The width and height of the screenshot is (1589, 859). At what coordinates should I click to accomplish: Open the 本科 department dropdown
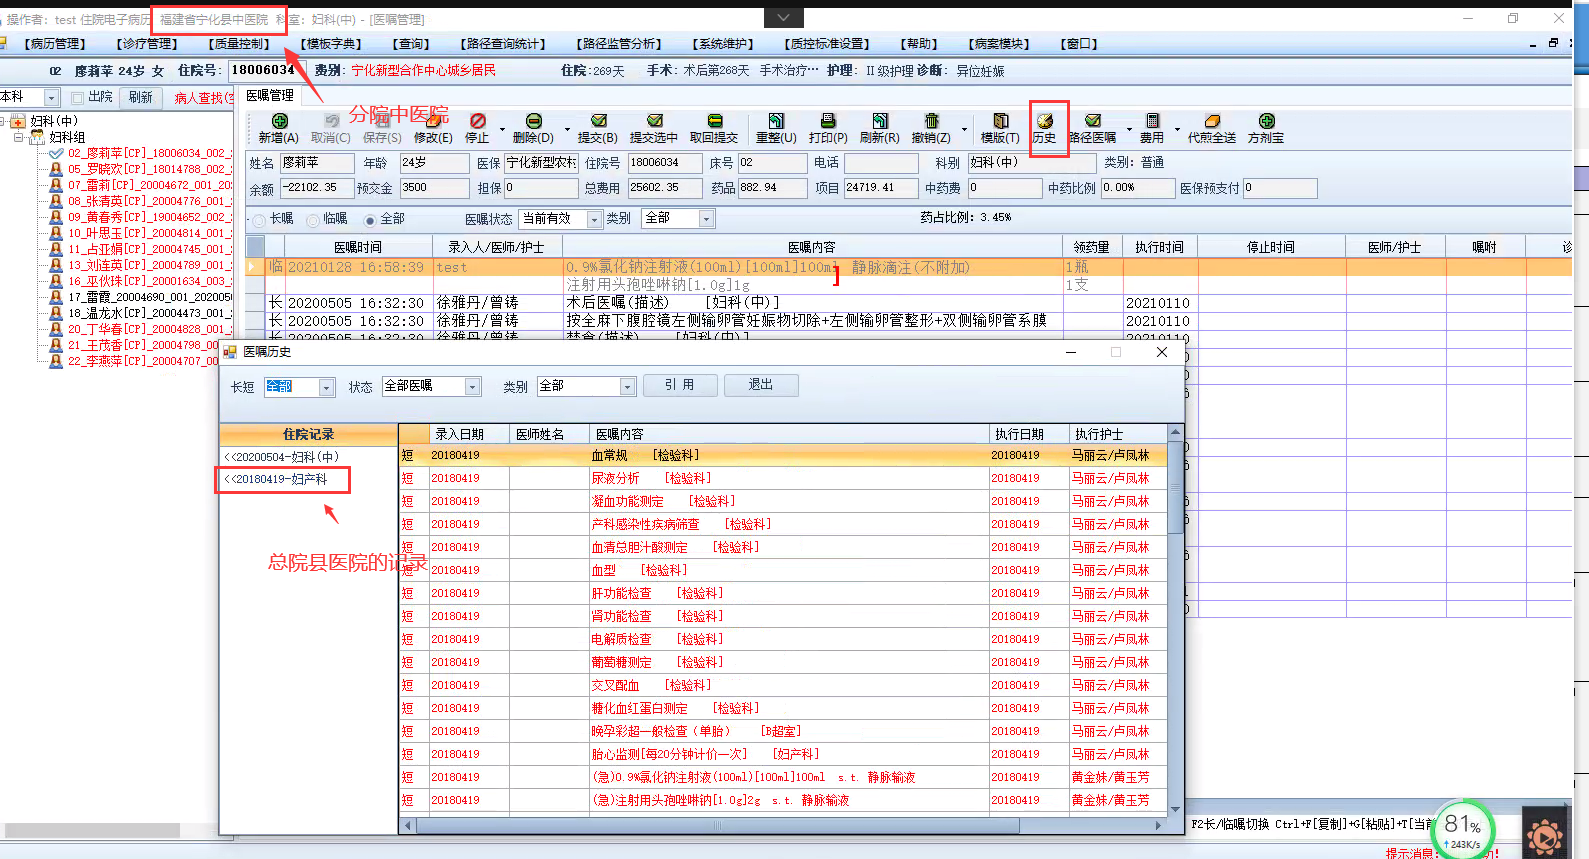[52, 97]
